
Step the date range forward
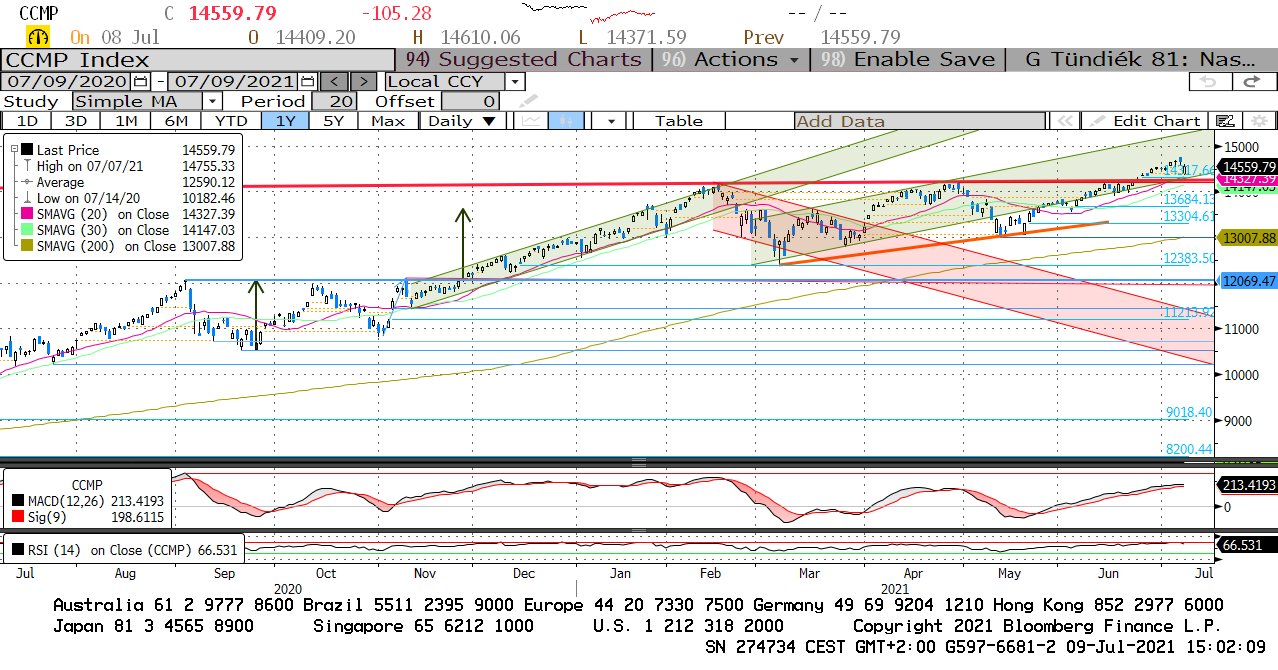[x=364, y=81]
